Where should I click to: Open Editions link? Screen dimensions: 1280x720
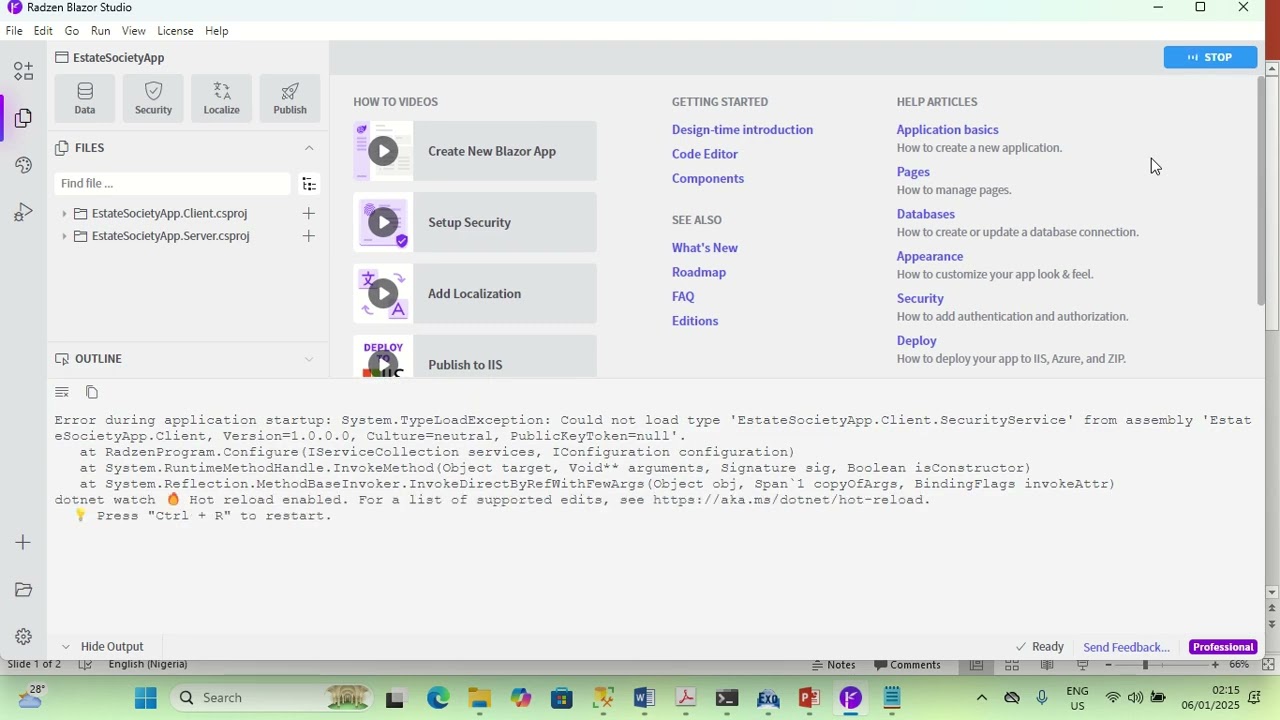[695, 321]
